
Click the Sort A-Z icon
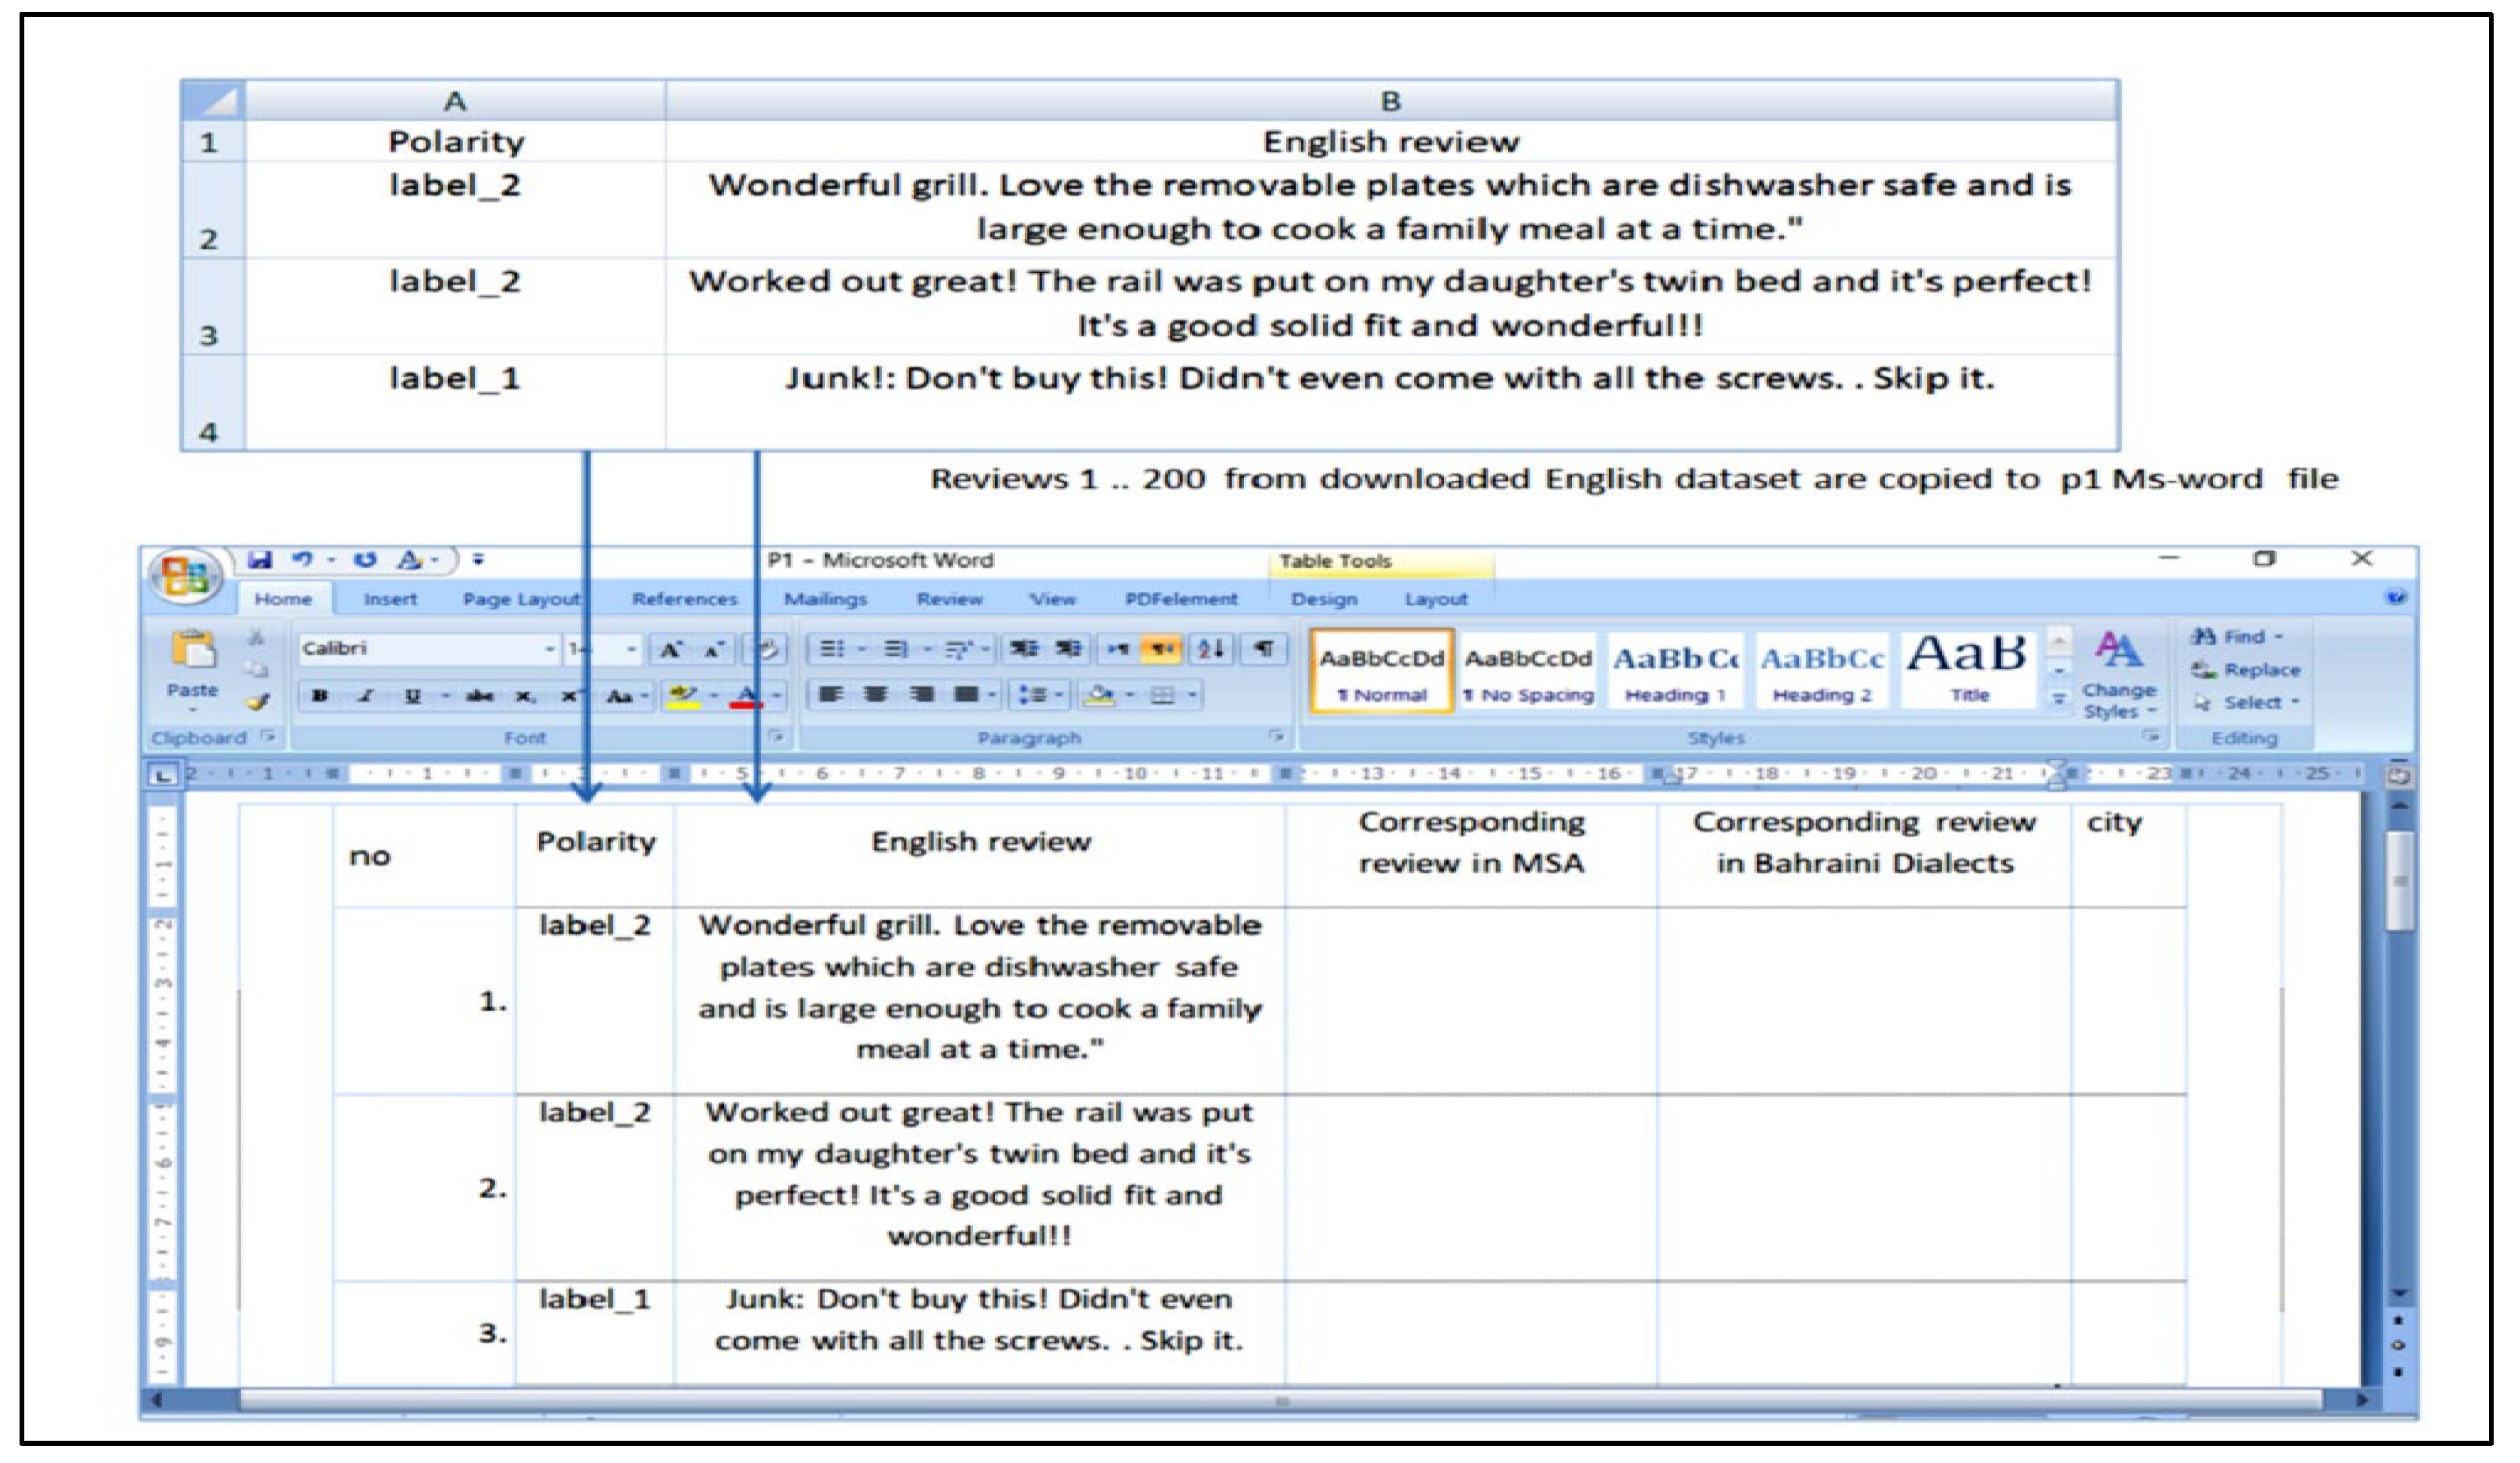1211,649
